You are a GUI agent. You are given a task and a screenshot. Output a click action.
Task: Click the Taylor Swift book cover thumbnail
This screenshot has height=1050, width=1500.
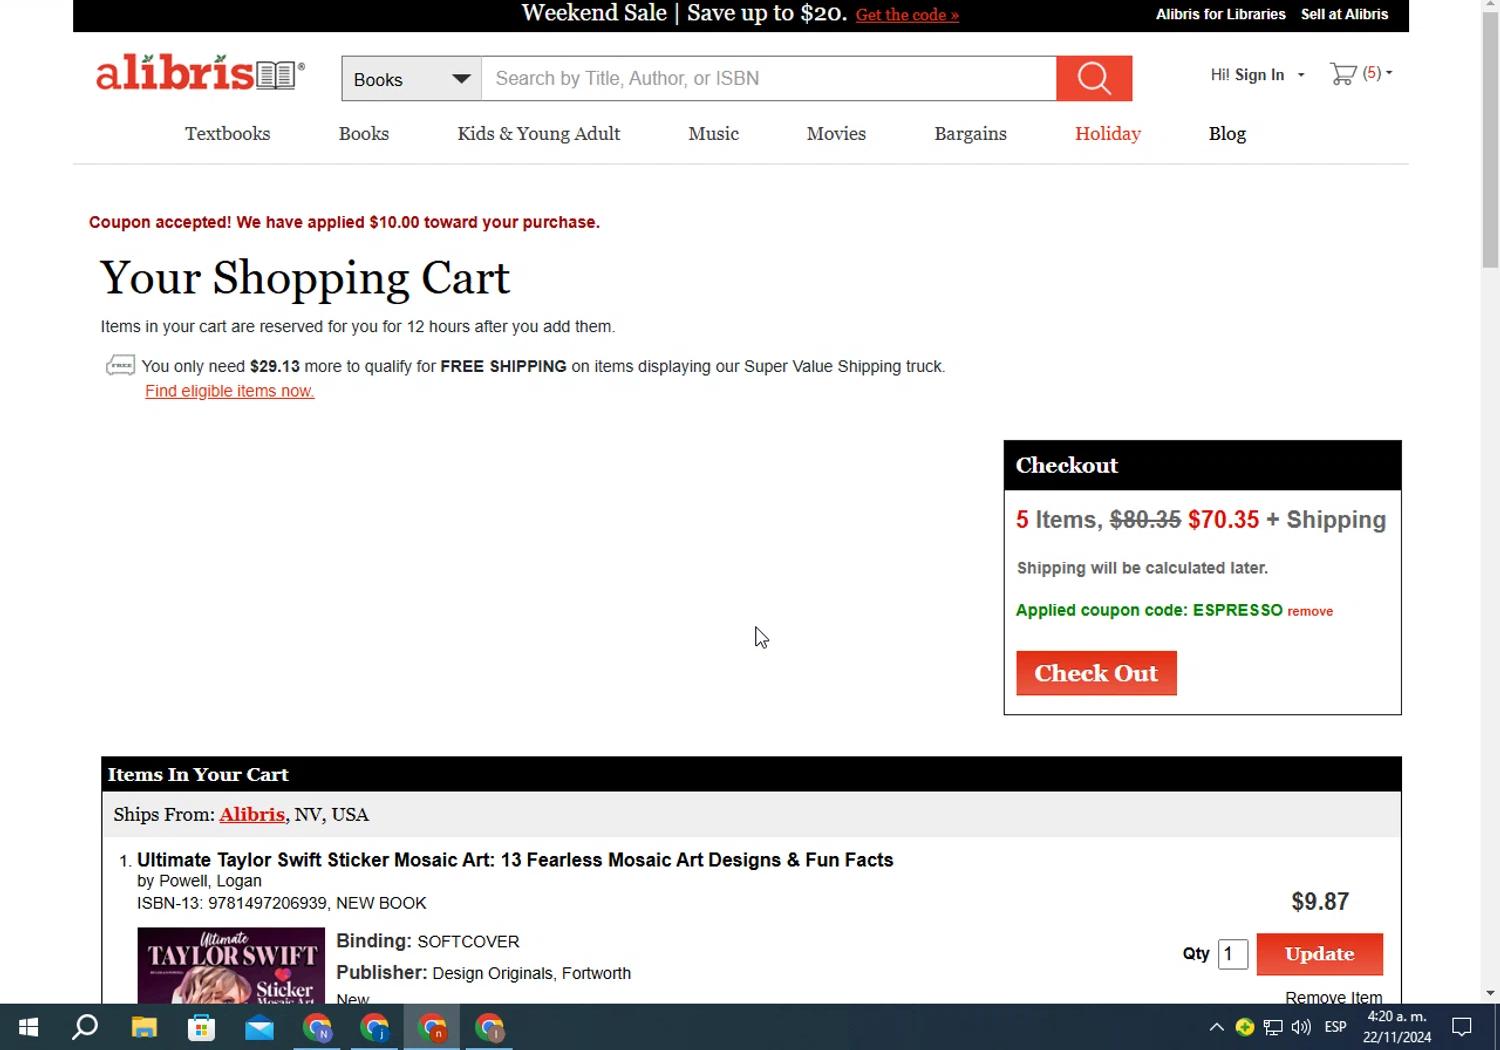click(x=231, y=965)
